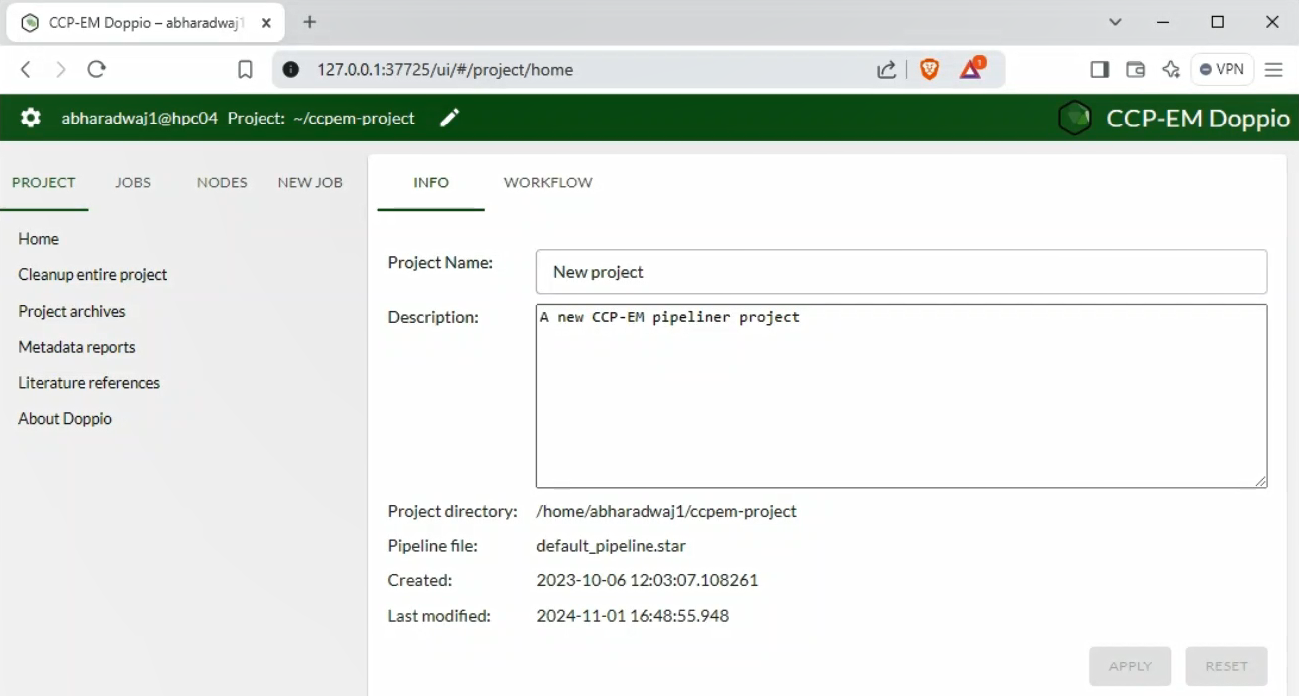
Task: Select the INFO tab
Action: (431, 182)
